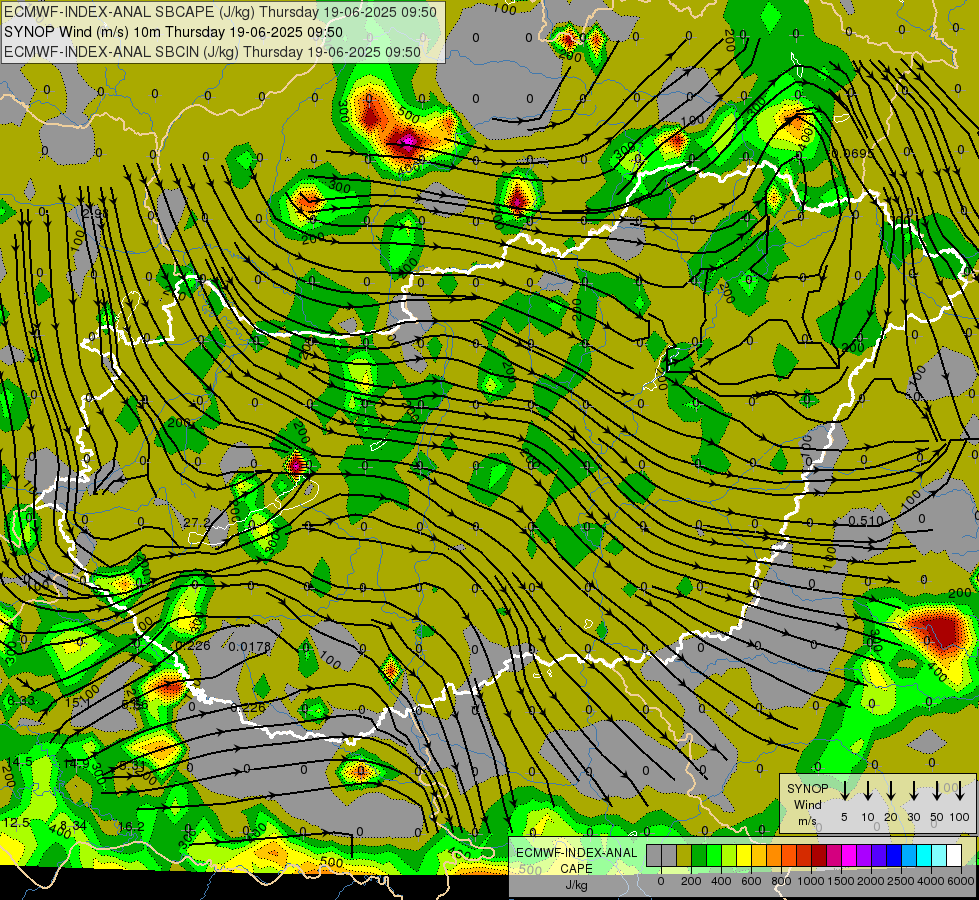Select the olive 100–200 J/kg CAPE legend swatch
This screenshot has width=979, height=900.
(684, 856)
